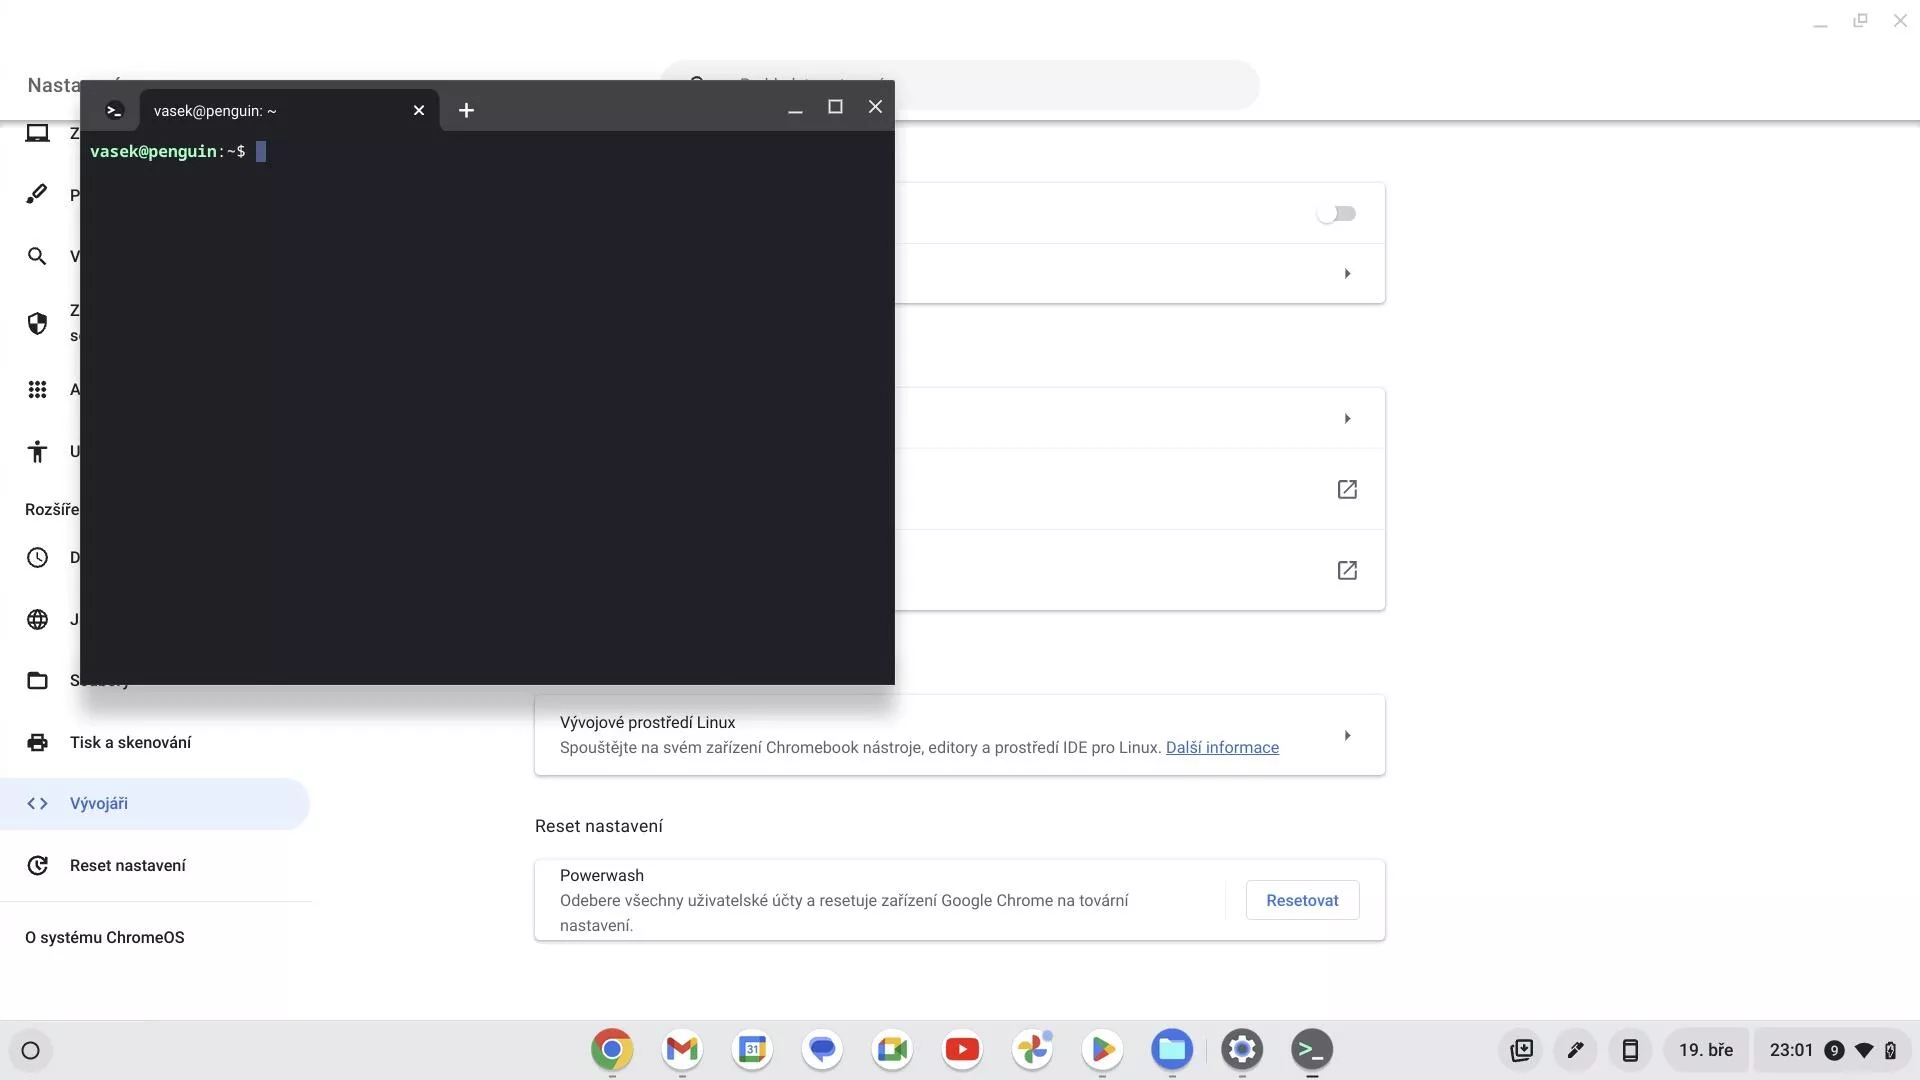Expand Vývojové prostředí Linux row arrow
The height and width of the screenshot is (1080, 1920).
[1347, 735]
